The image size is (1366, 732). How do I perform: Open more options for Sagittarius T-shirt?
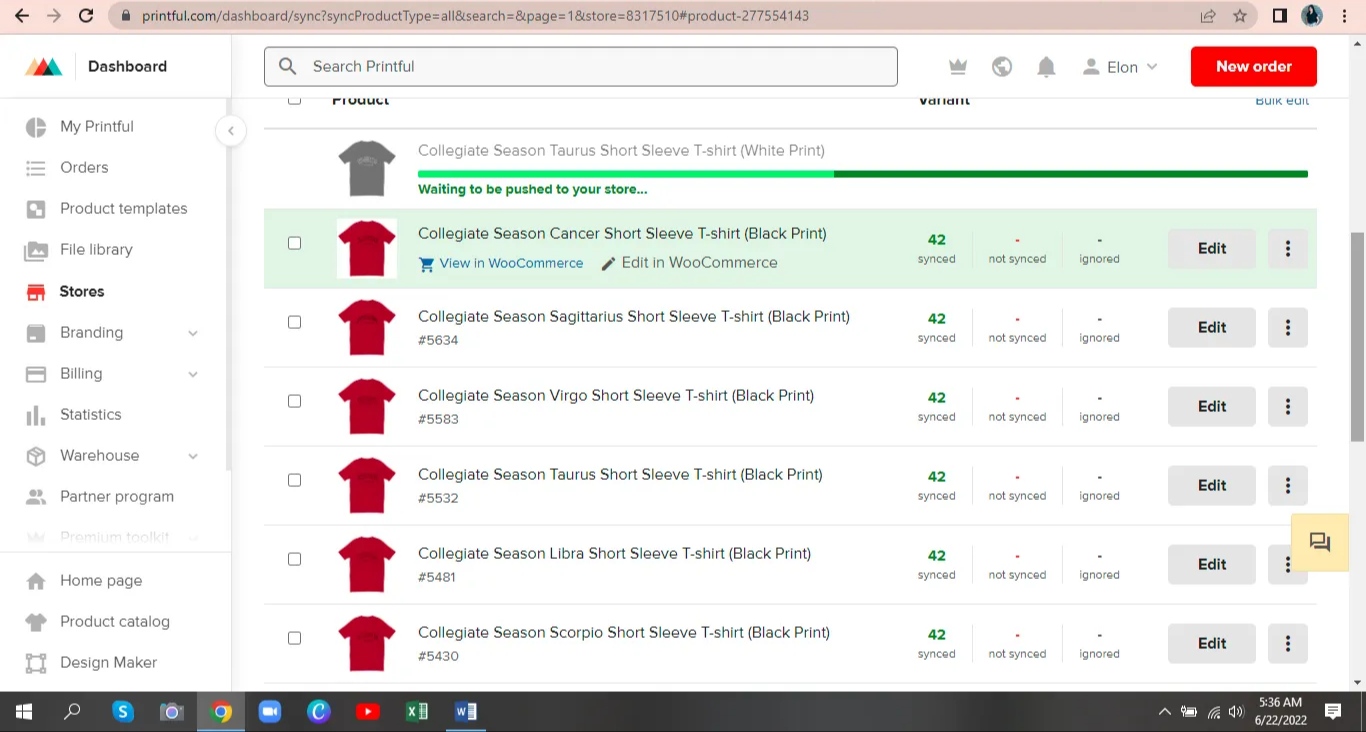click(1288, 328)
